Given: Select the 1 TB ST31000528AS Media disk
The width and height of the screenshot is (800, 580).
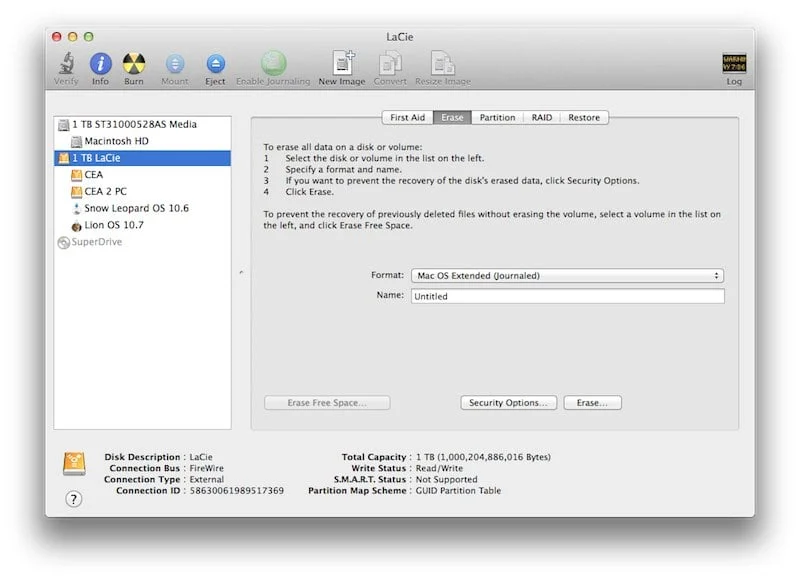Looking at the screenshot, I should pos(142,124).
